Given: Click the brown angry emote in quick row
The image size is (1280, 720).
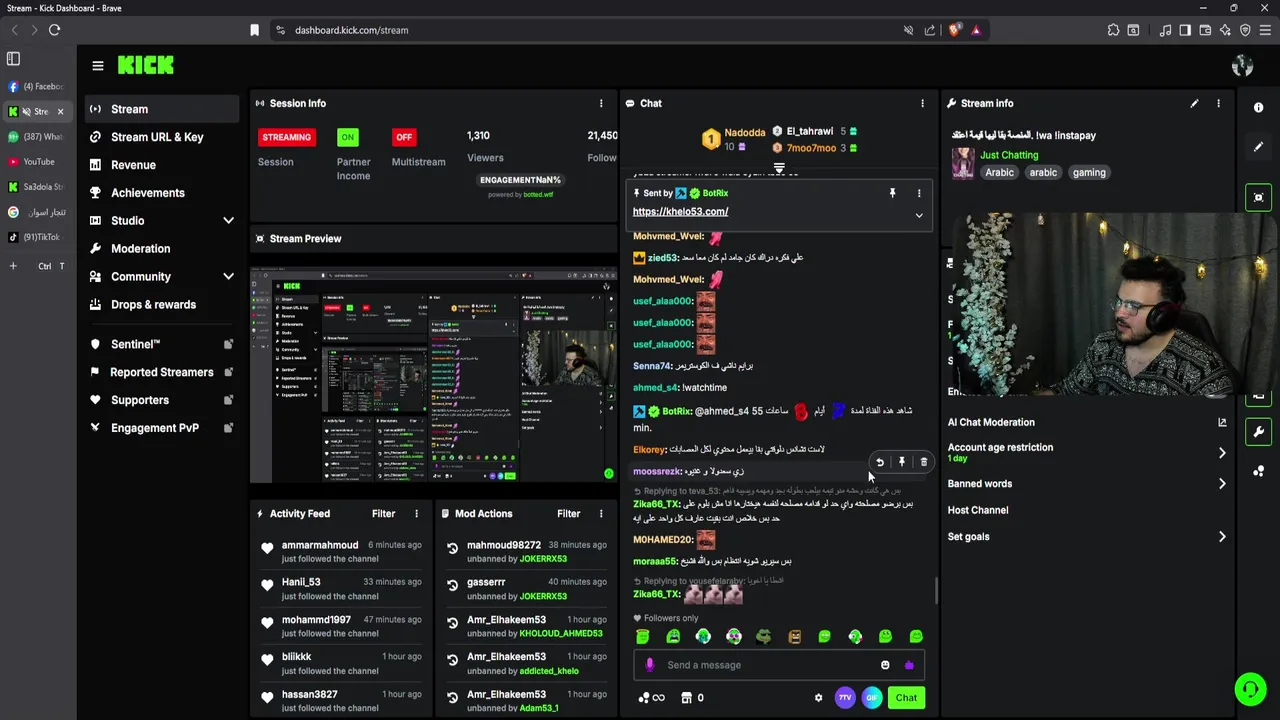Looking at the screenshot, I should point(795,636).
